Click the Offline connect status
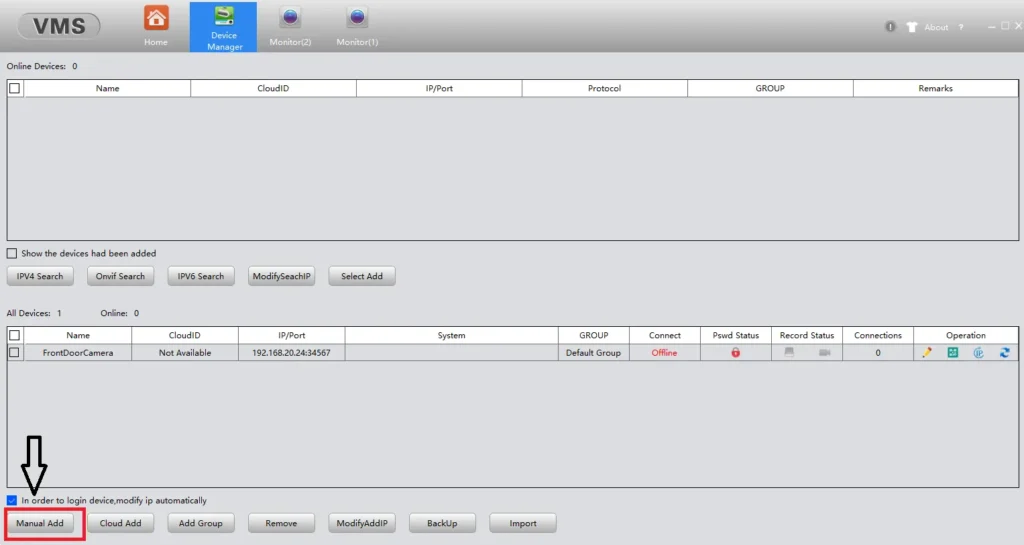The height and width of the screenshot is (545, 1024). 664,352
